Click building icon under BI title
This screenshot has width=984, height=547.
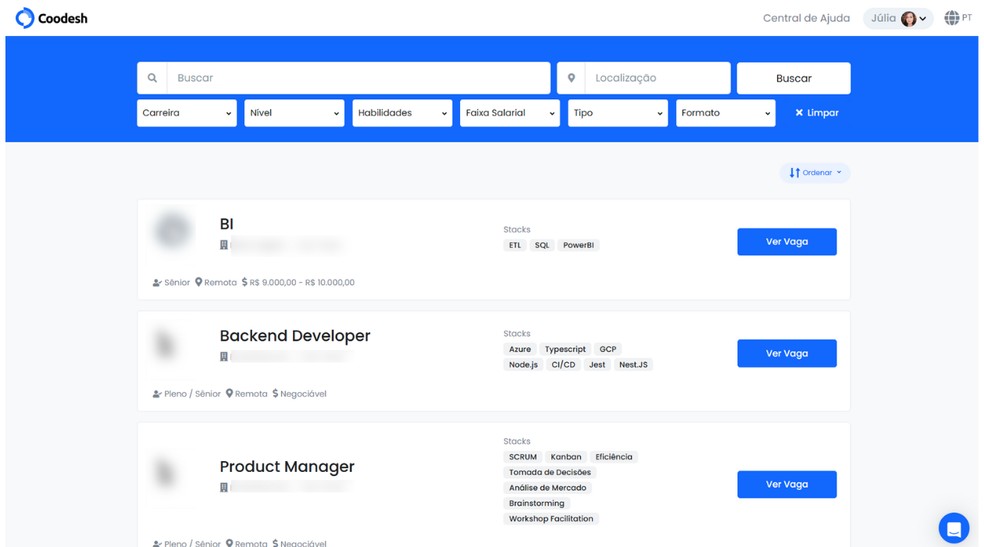[224, 245]
